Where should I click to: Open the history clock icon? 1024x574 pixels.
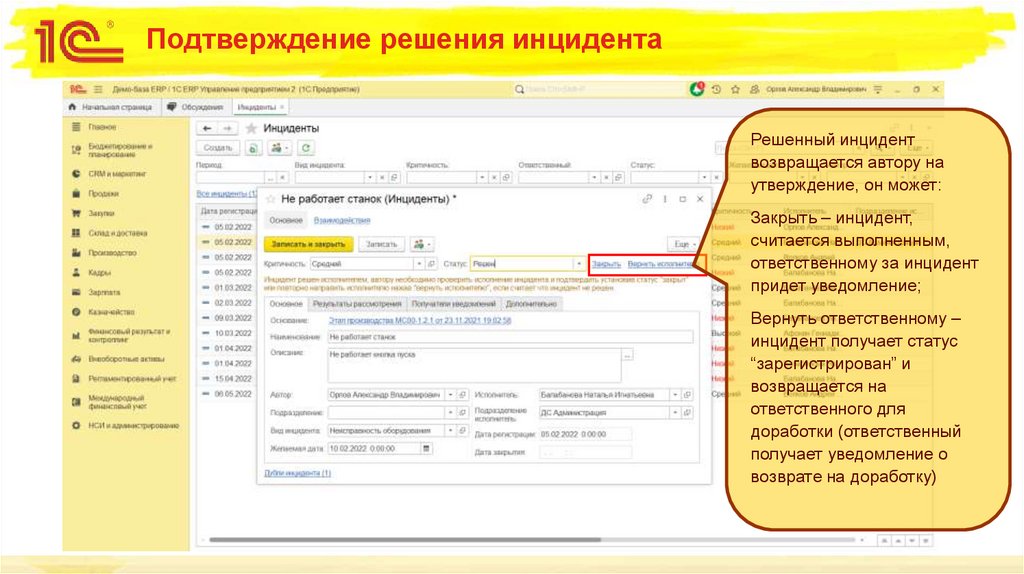point(716,89)
